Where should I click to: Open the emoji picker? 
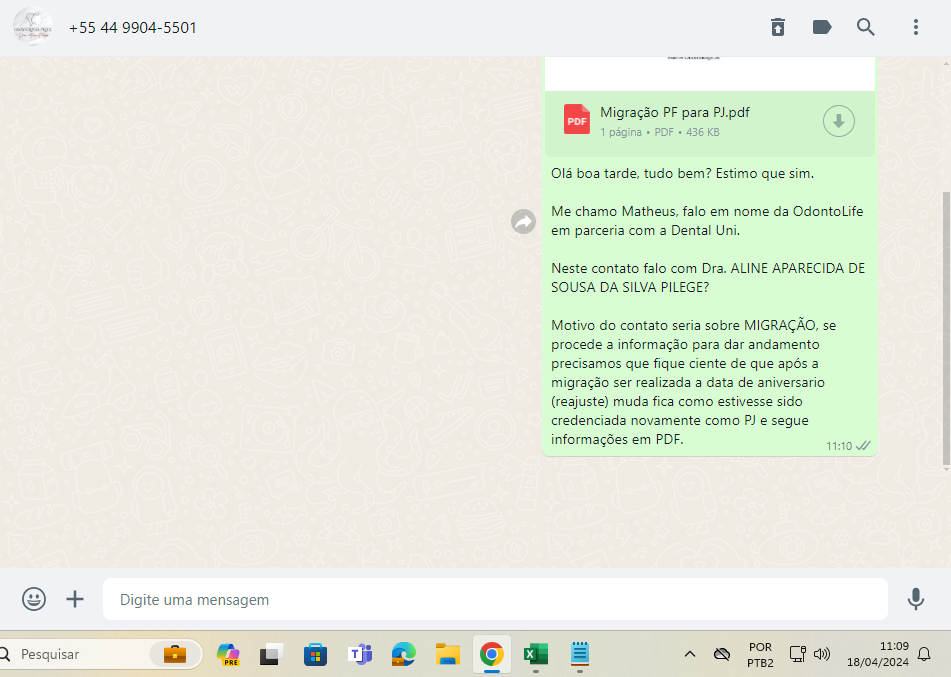point(34,599)
